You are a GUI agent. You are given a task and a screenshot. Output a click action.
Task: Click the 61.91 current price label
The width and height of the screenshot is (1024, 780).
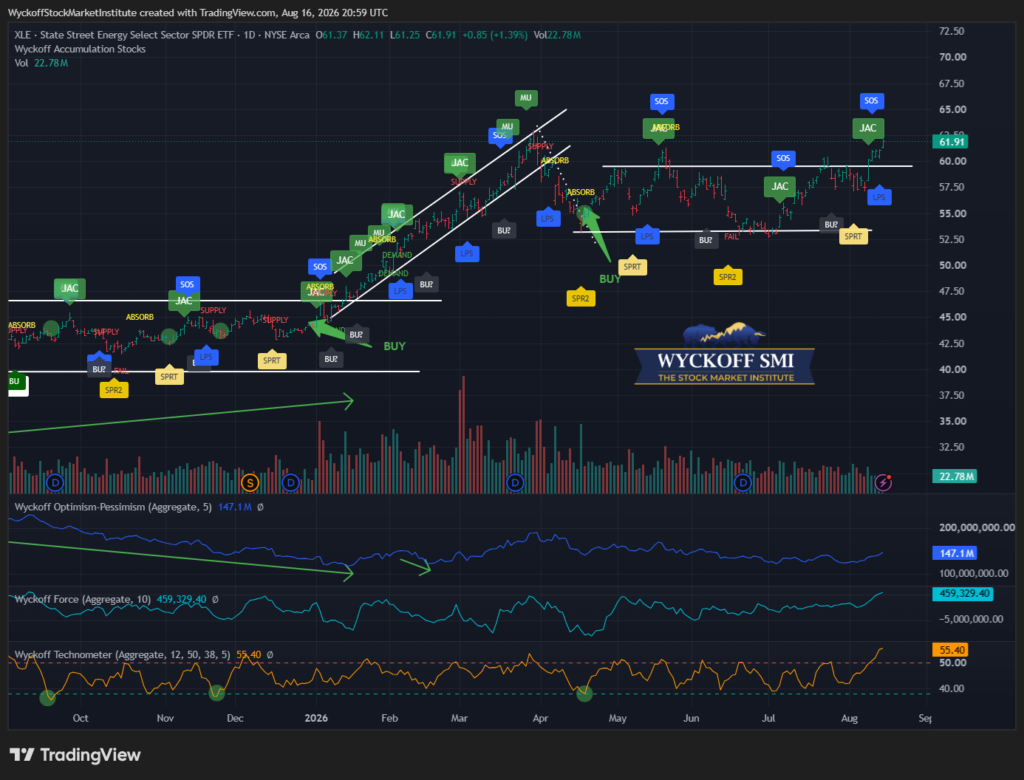pyautogui.click(x=952, y=142)
